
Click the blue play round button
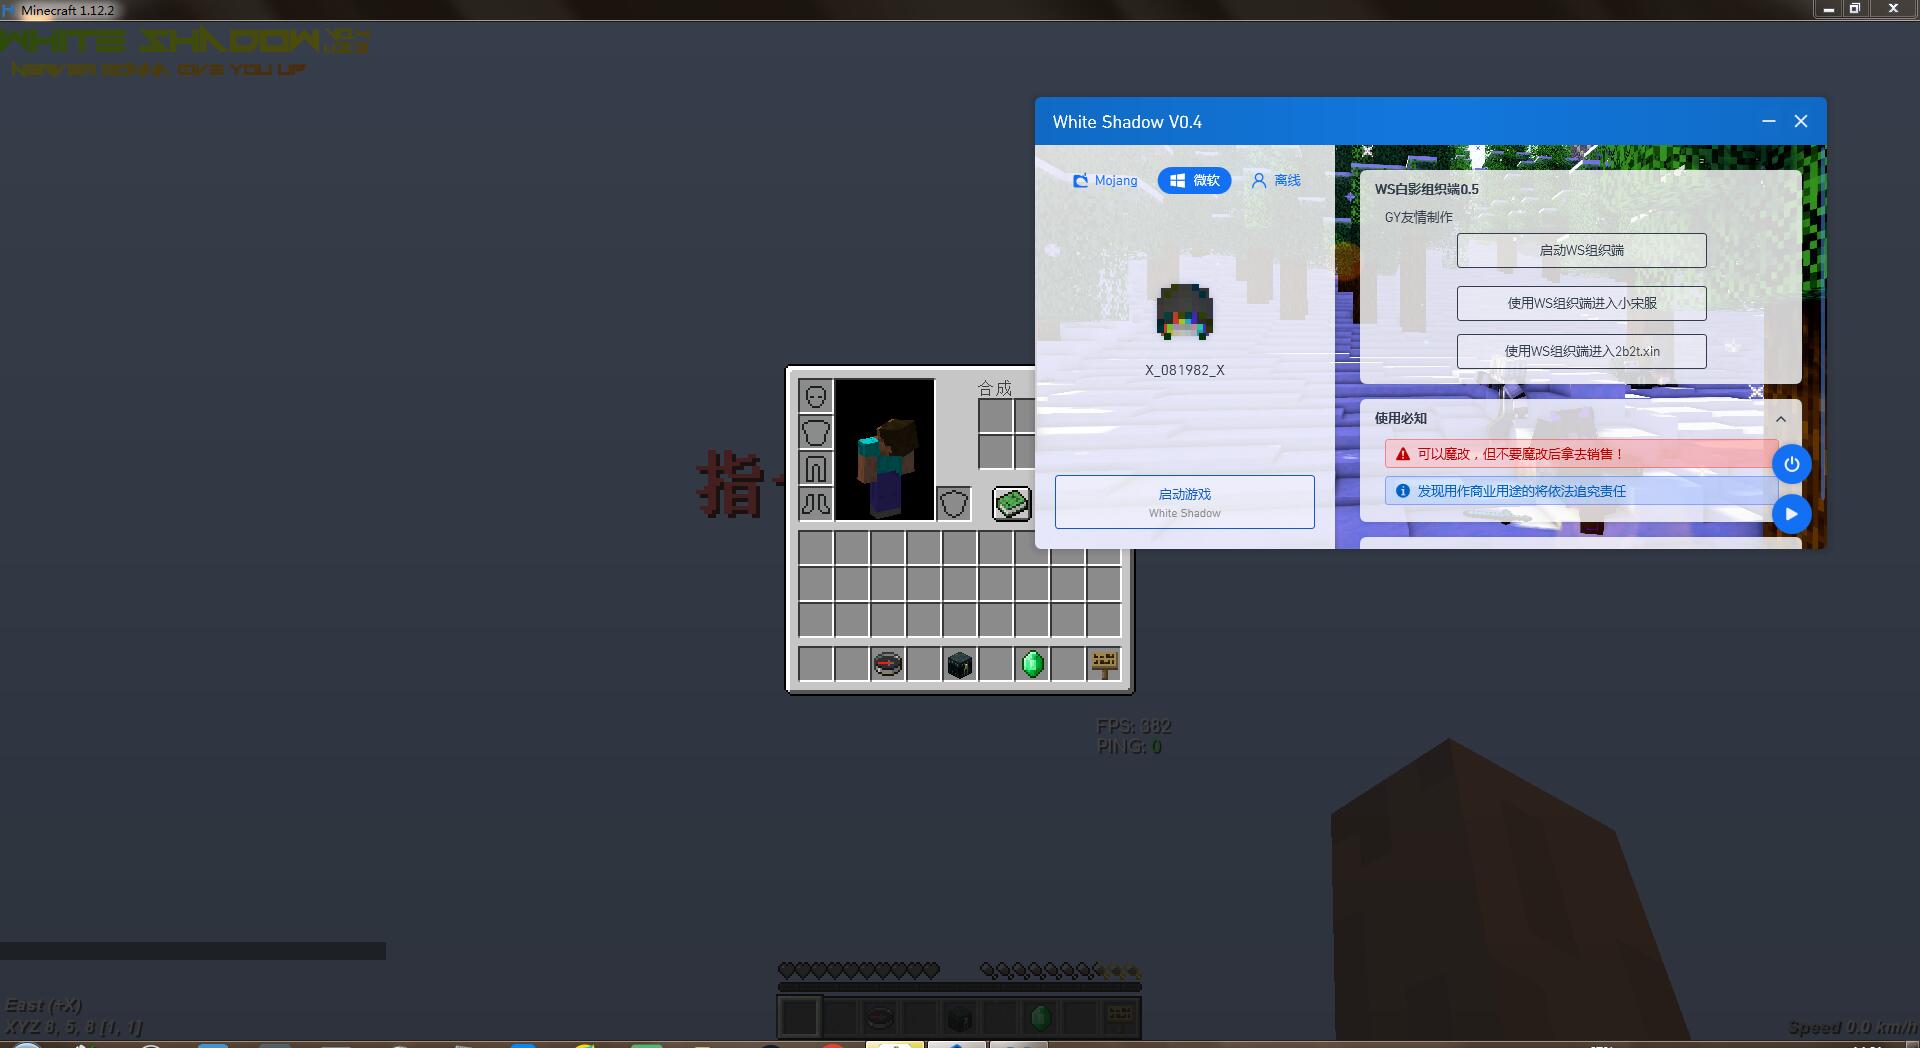pos(1791,514)
